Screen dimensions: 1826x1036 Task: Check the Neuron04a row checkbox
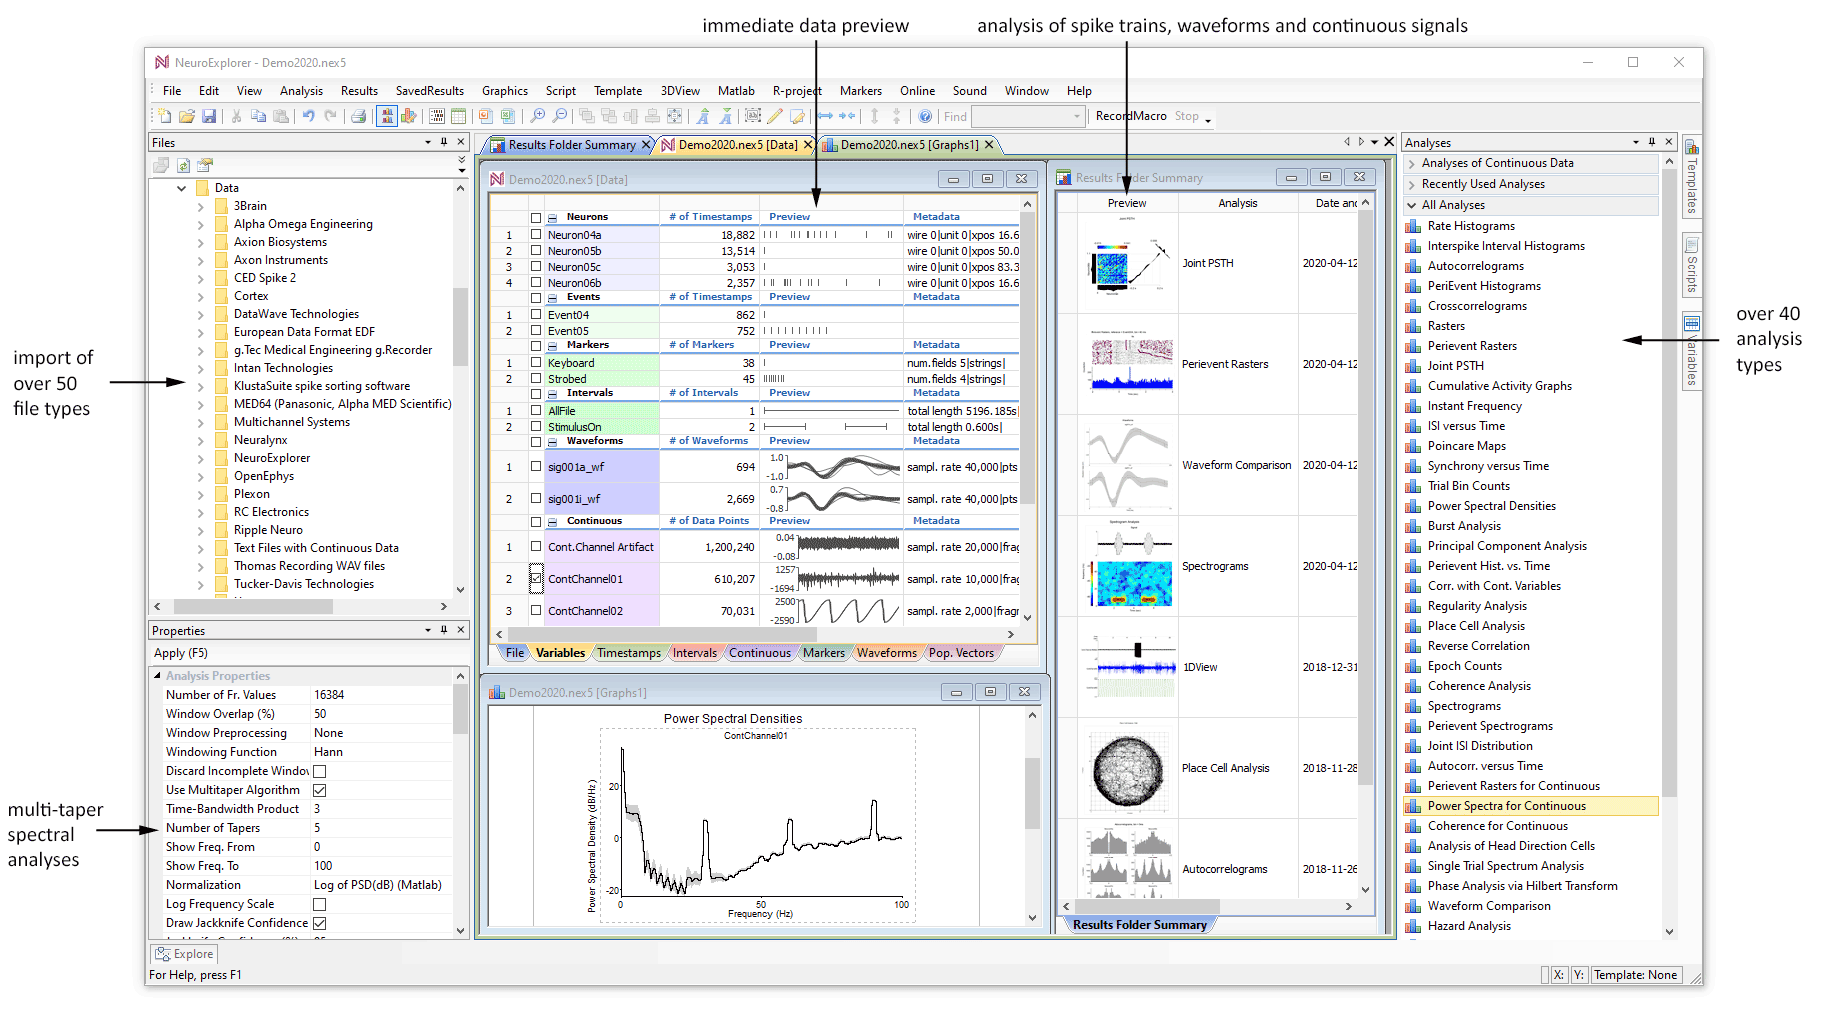click(x=536, y=233)
